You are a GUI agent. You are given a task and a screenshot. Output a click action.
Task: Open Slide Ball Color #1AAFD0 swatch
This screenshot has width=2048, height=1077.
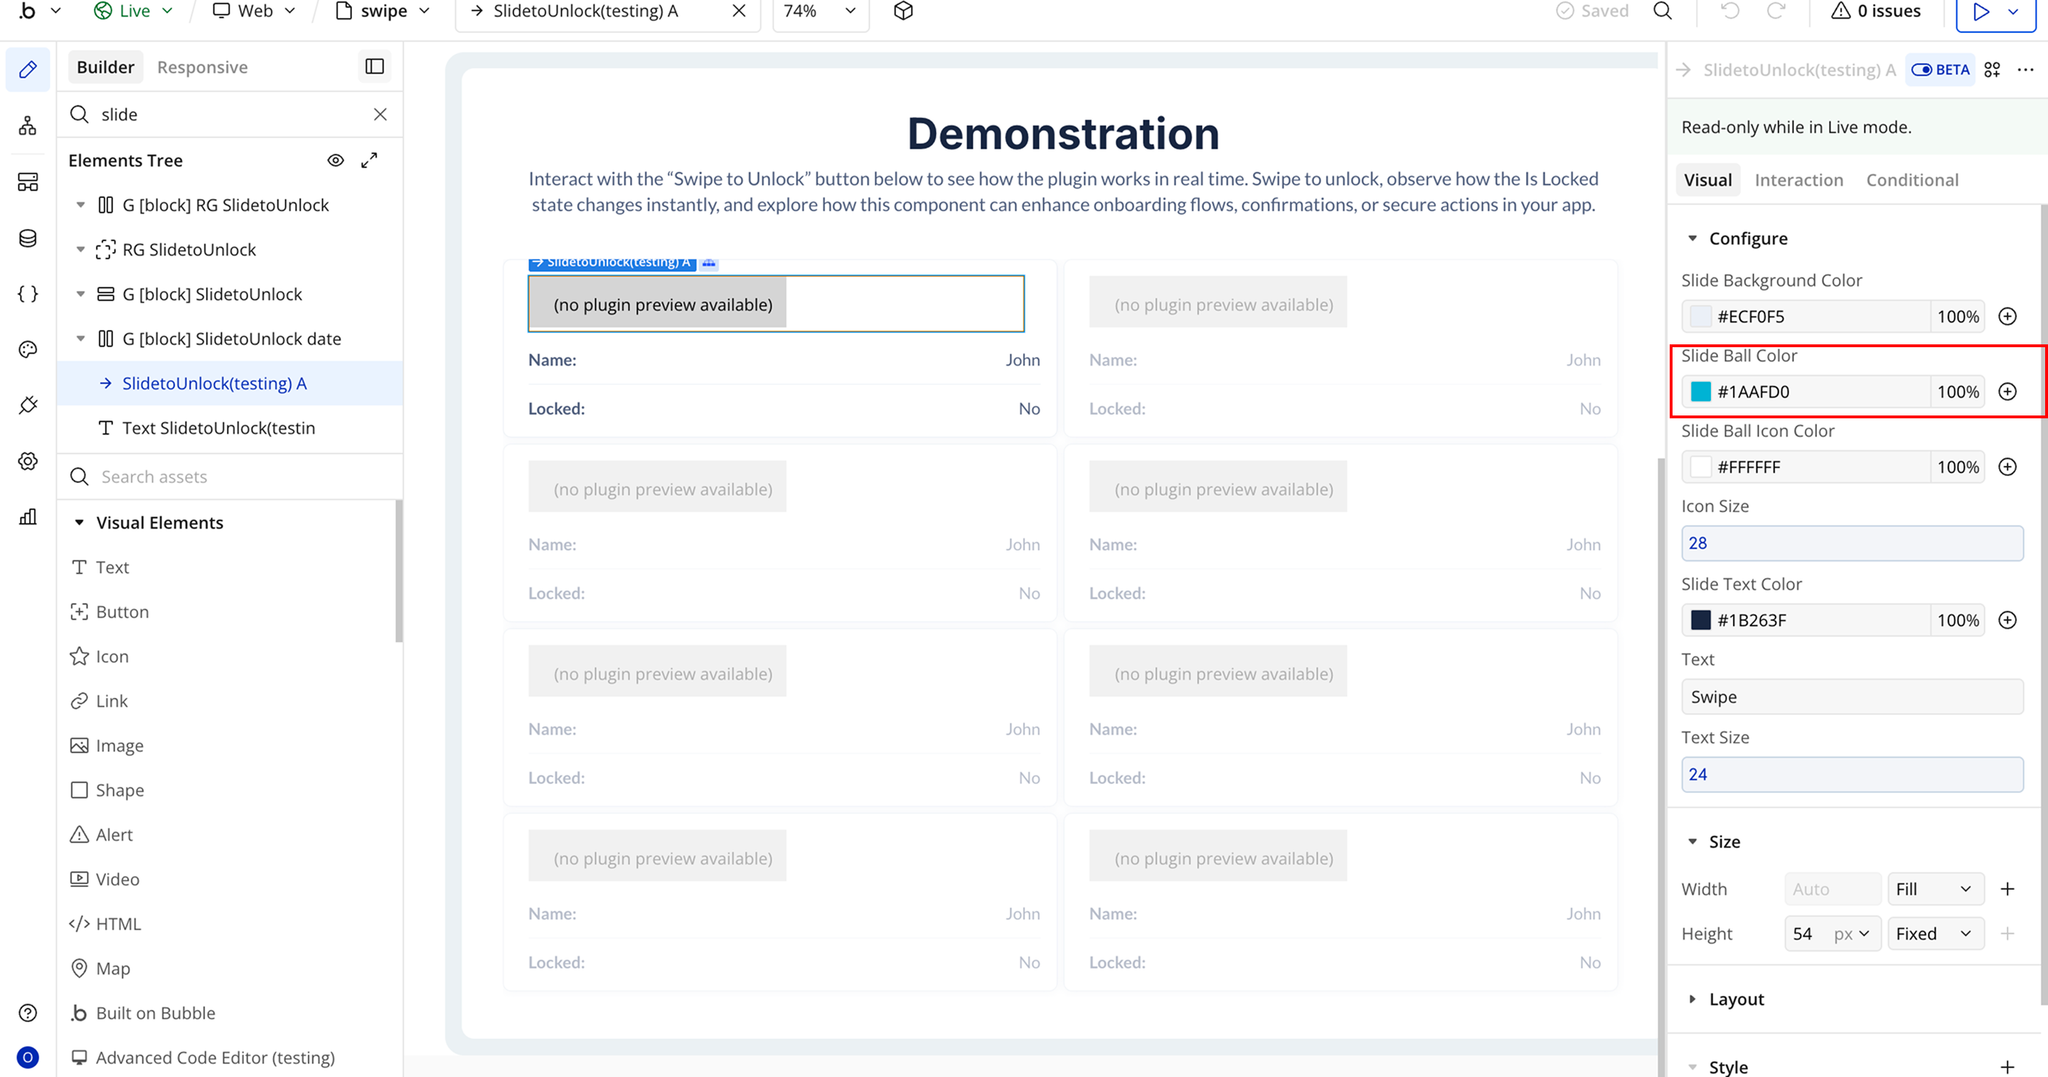click(x=1700, y=392)
